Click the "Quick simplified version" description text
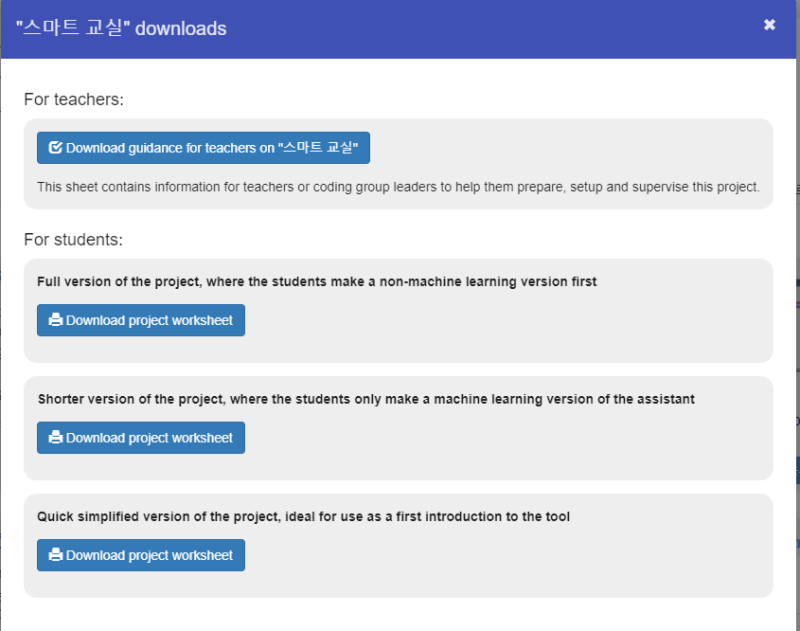The width and height of the screenshot is (800, 631). tap(303, 517)
